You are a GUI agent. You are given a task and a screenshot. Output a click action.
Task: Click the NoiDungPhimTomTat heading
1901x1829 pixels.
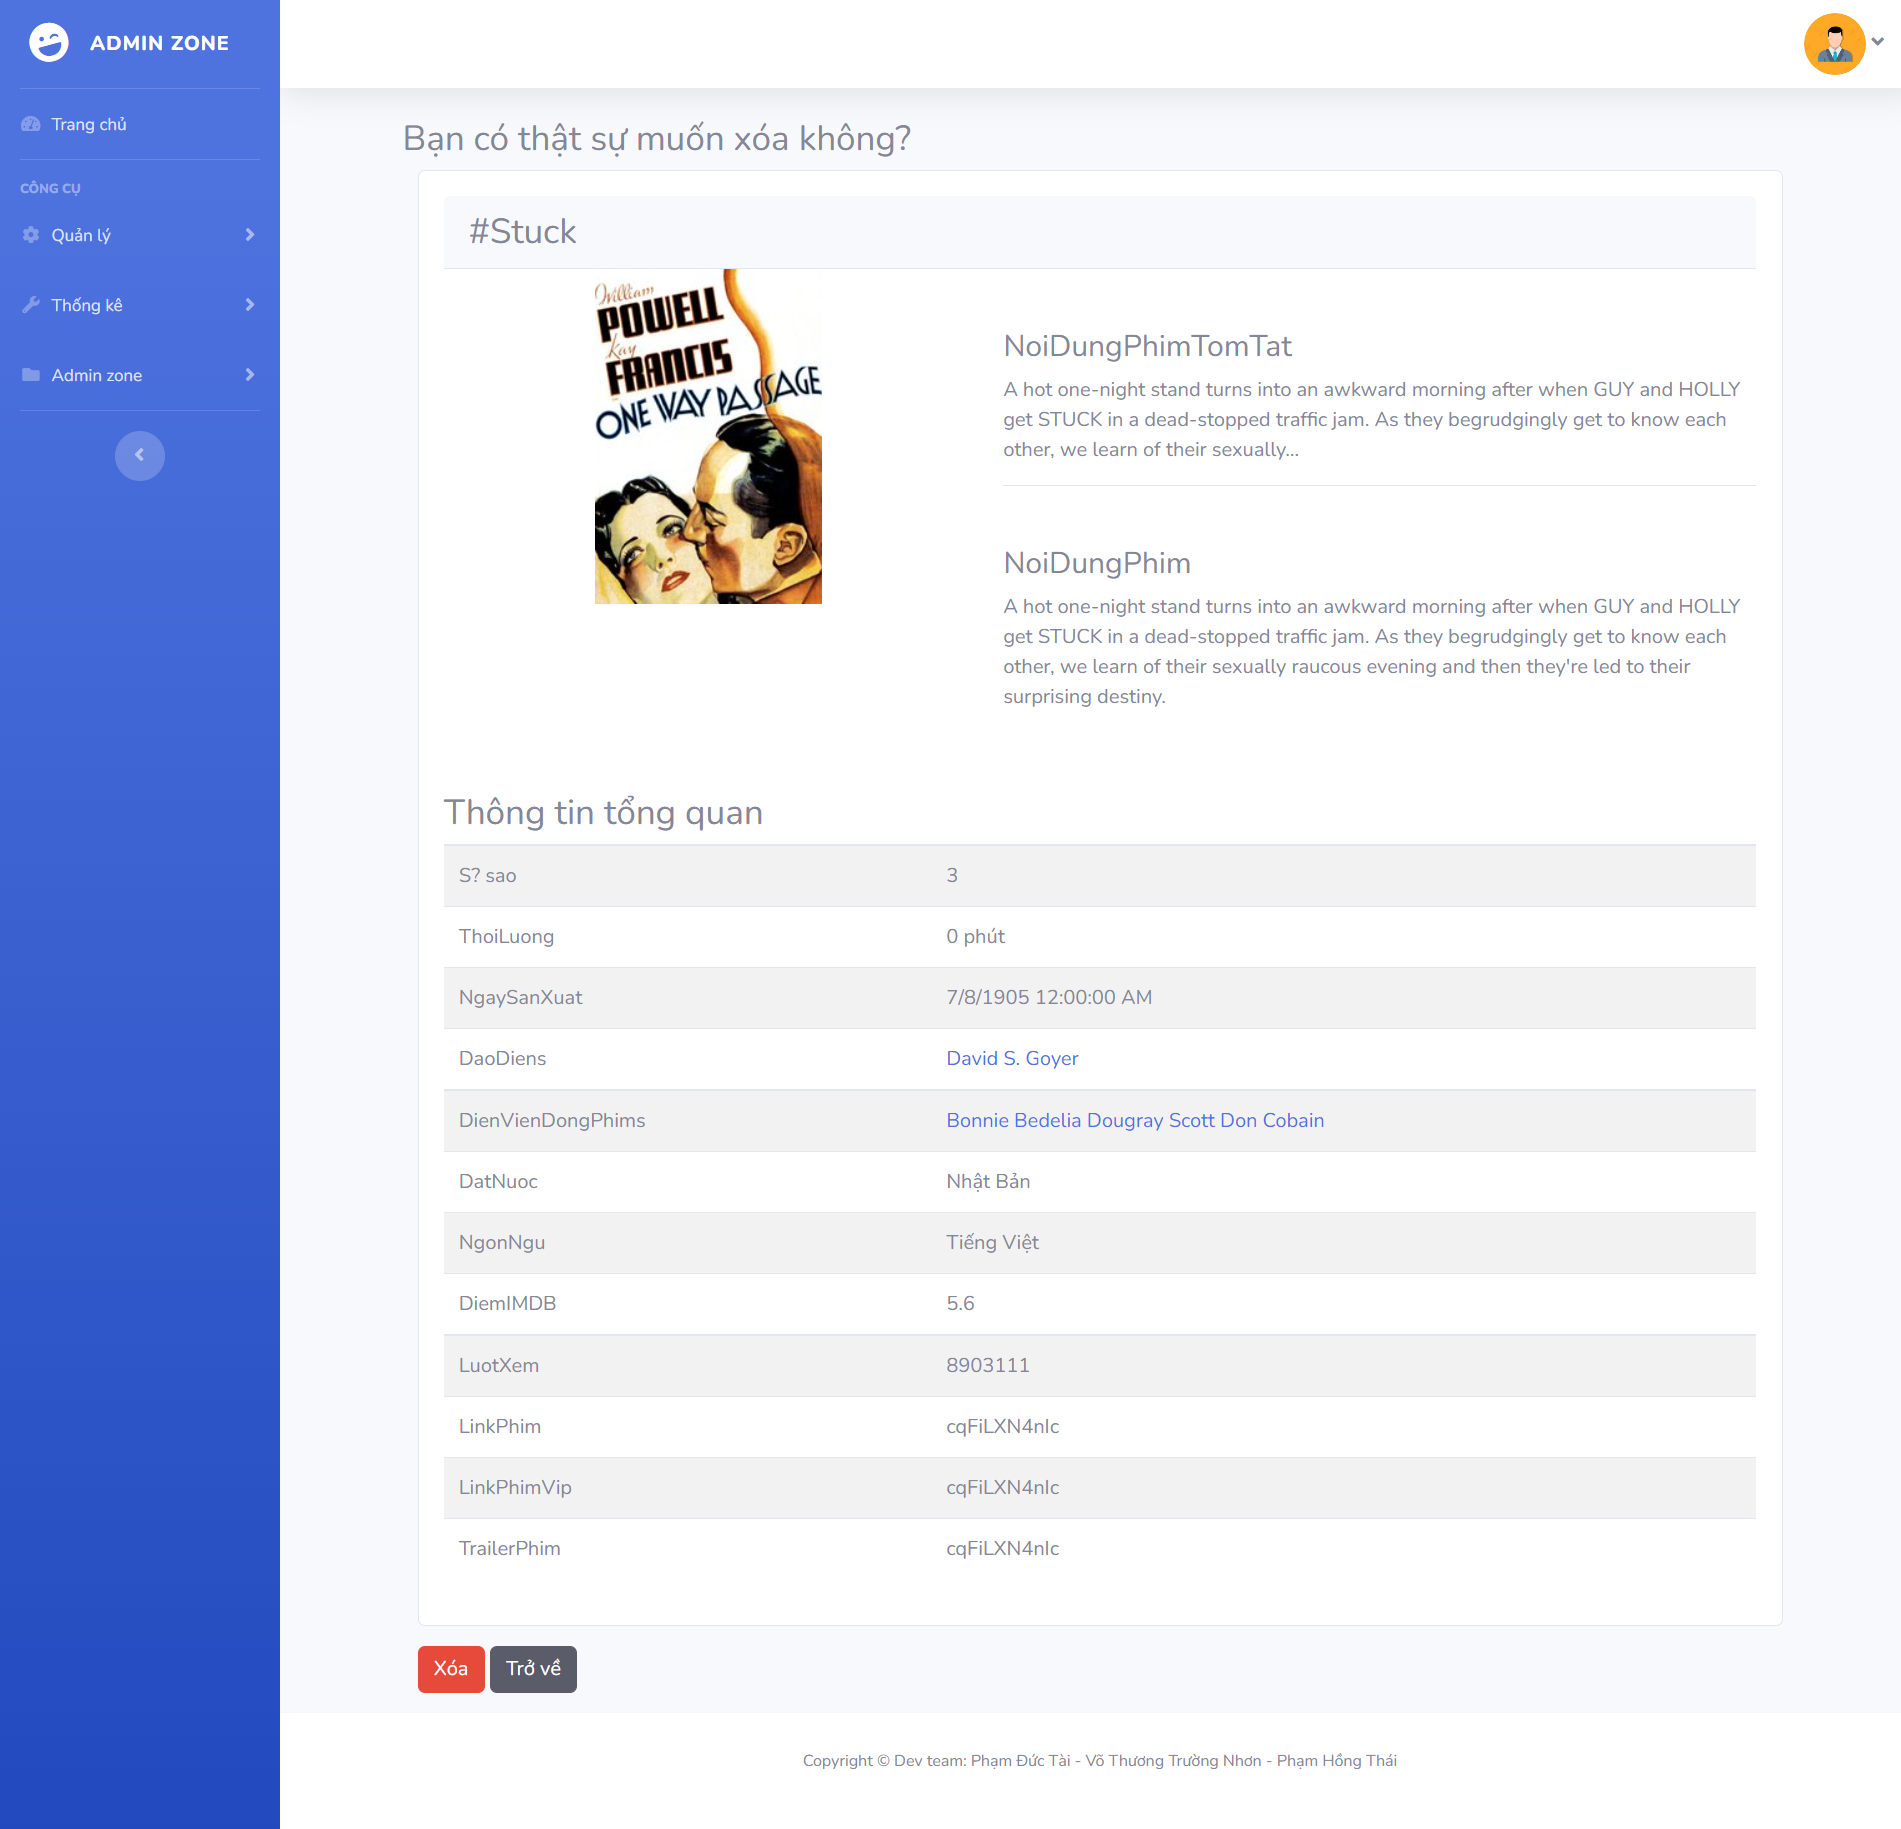point(1147,346)
